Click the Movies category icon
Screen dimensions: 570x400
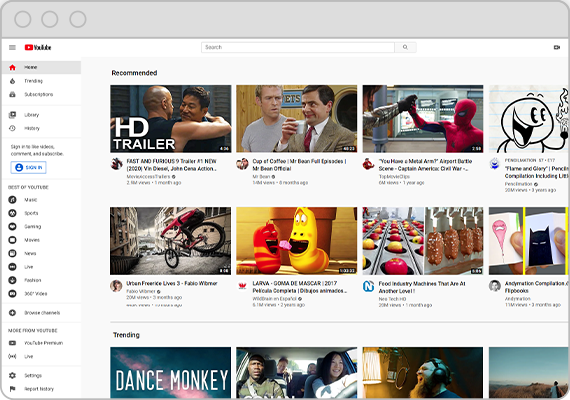coord(12,240)
